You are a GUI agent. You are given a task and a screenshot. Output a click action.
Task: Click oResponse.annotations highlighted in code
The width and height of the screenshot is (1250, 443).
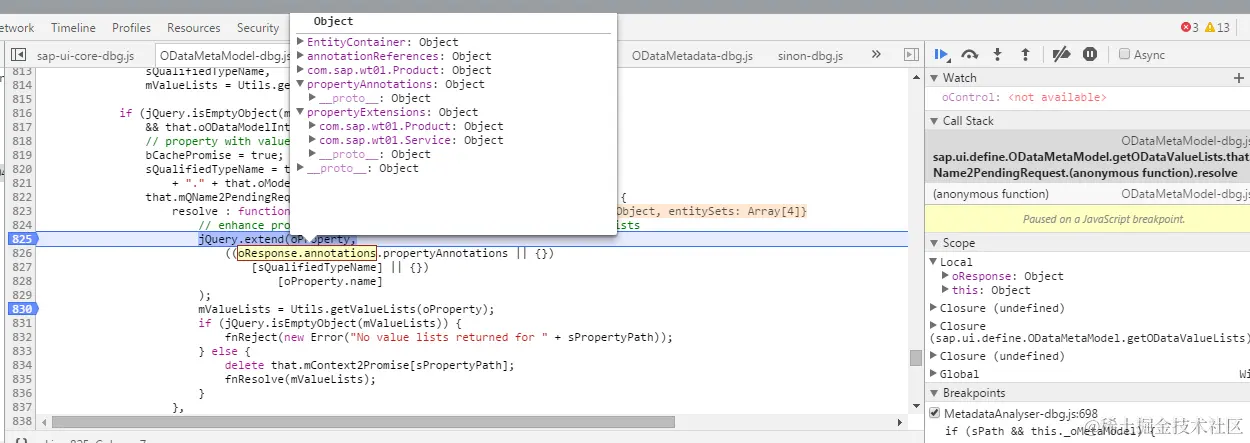306,253
